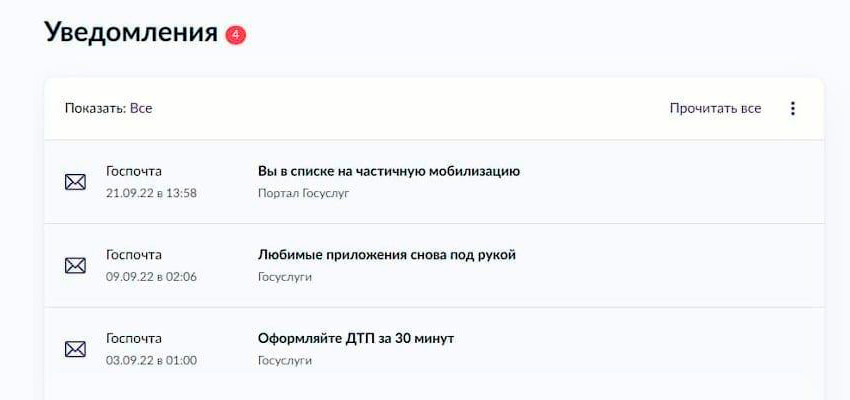Expand the "Показать: Все" filter
The image size is (850, 400).
(x=108, y=108)
